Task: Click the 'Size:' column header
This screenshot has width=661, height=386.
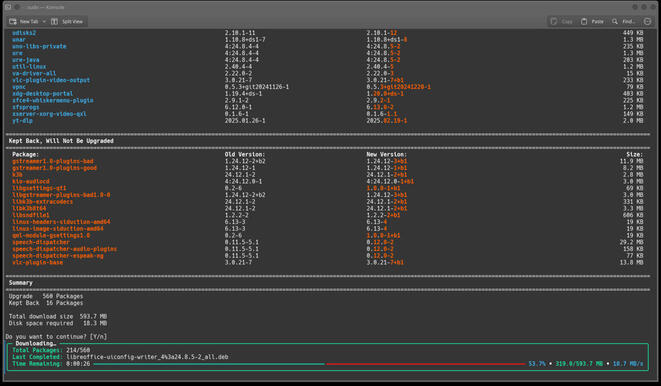Action: coord(634,154)
